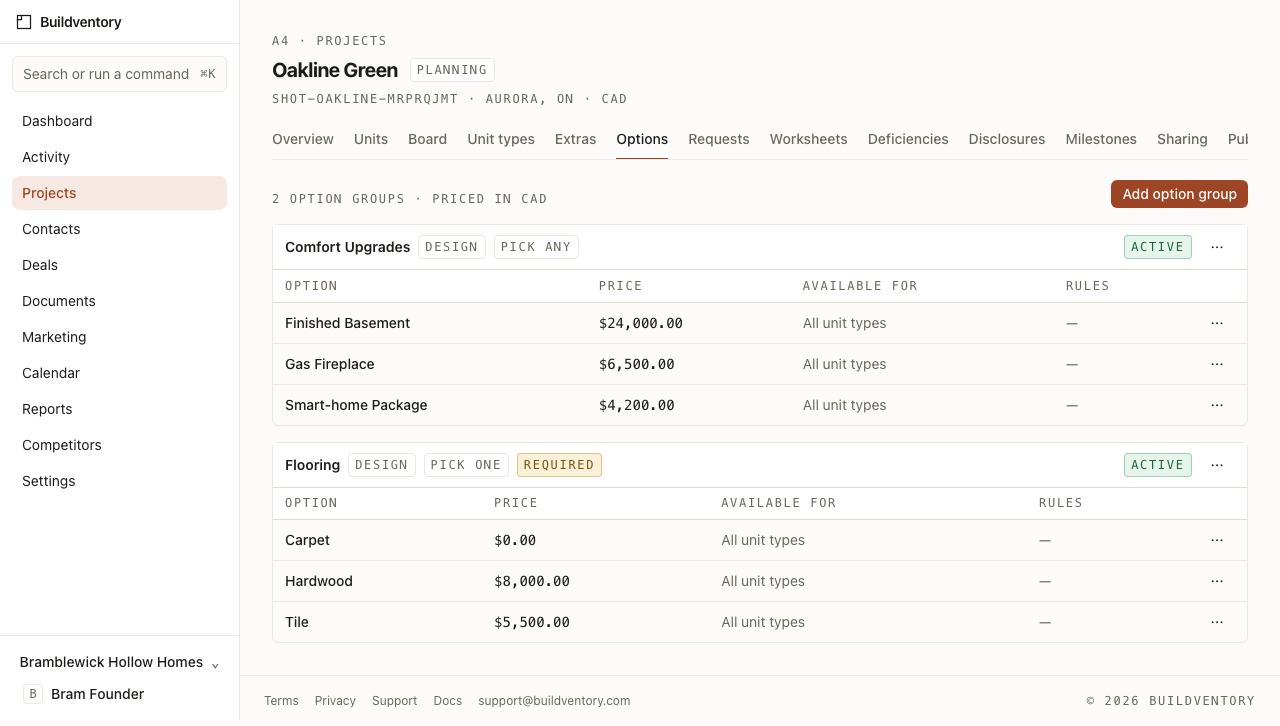Open Marketing in the sidebar
Viewport: 1280px width, 726px height.
pyautogui.click(x=119, y=337)
